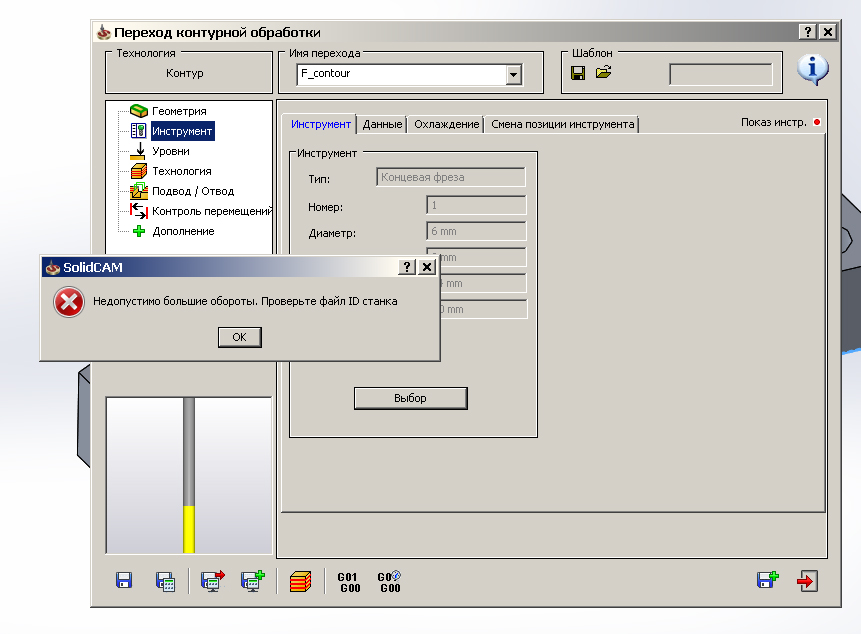Open Контроль перемещений settings
The image size is (861, 634).
pyautogui.click(x=211, y=211)
